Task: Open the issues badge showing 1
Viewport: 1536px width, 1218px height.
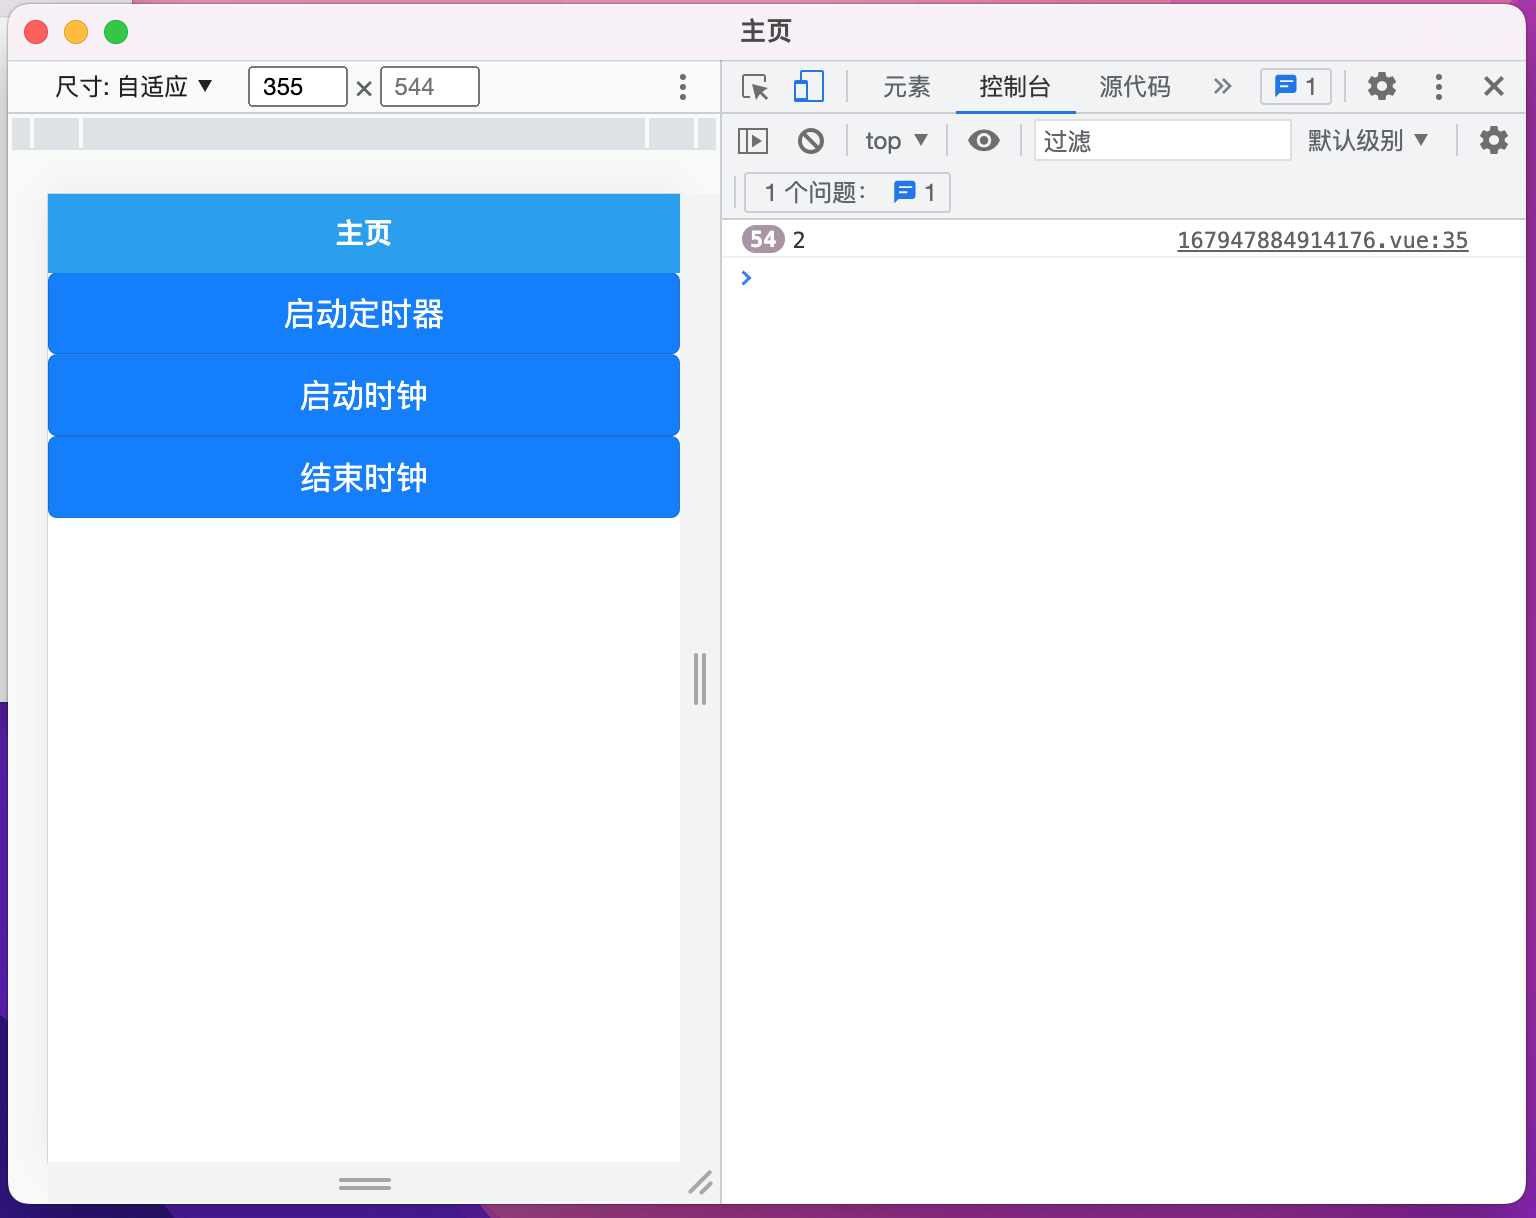Action: (1295, 87)
